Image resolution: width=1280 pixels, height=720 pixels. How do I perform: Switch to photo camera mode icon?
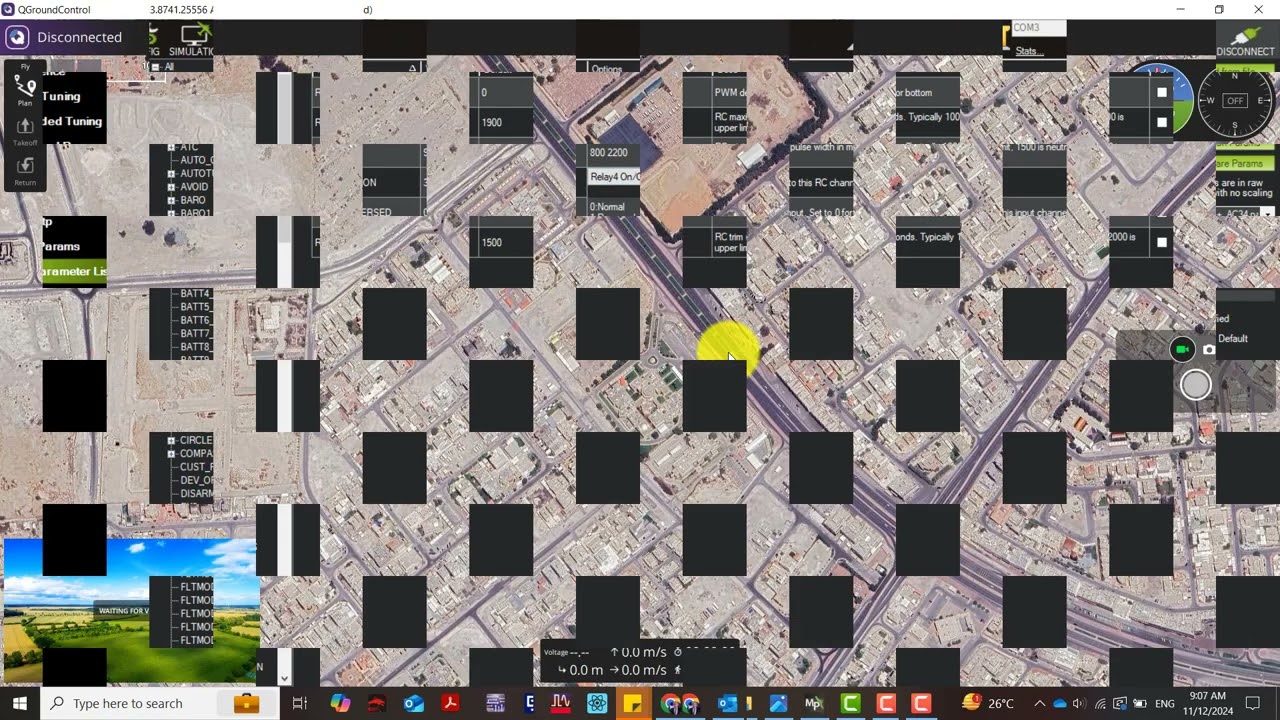point(1209,349)
